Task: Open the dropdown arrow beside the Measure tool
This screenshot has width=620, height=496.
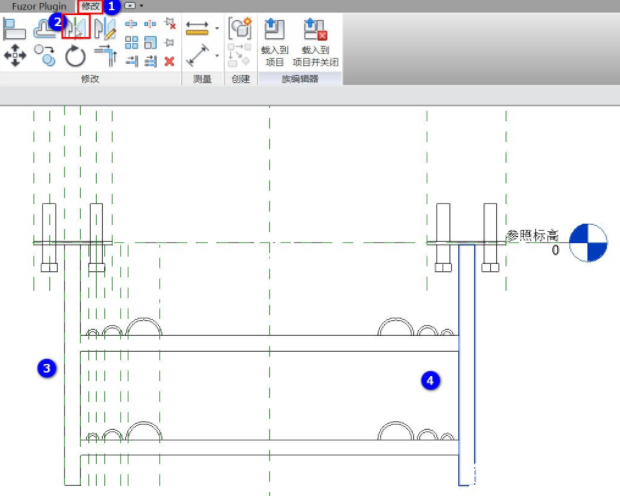Action: coord(217,57)
